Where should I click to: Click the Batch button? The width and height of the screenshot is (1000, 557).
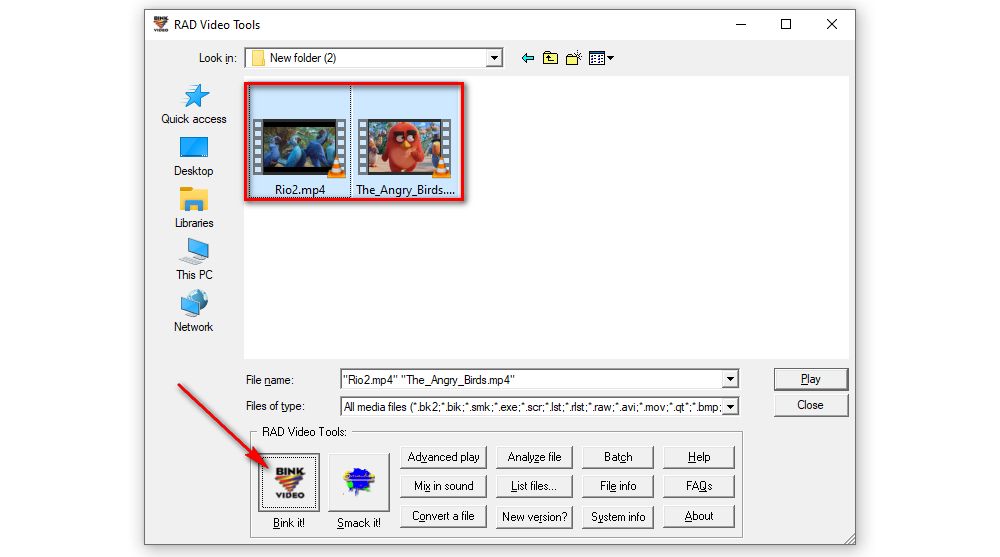tap(618, 457)
